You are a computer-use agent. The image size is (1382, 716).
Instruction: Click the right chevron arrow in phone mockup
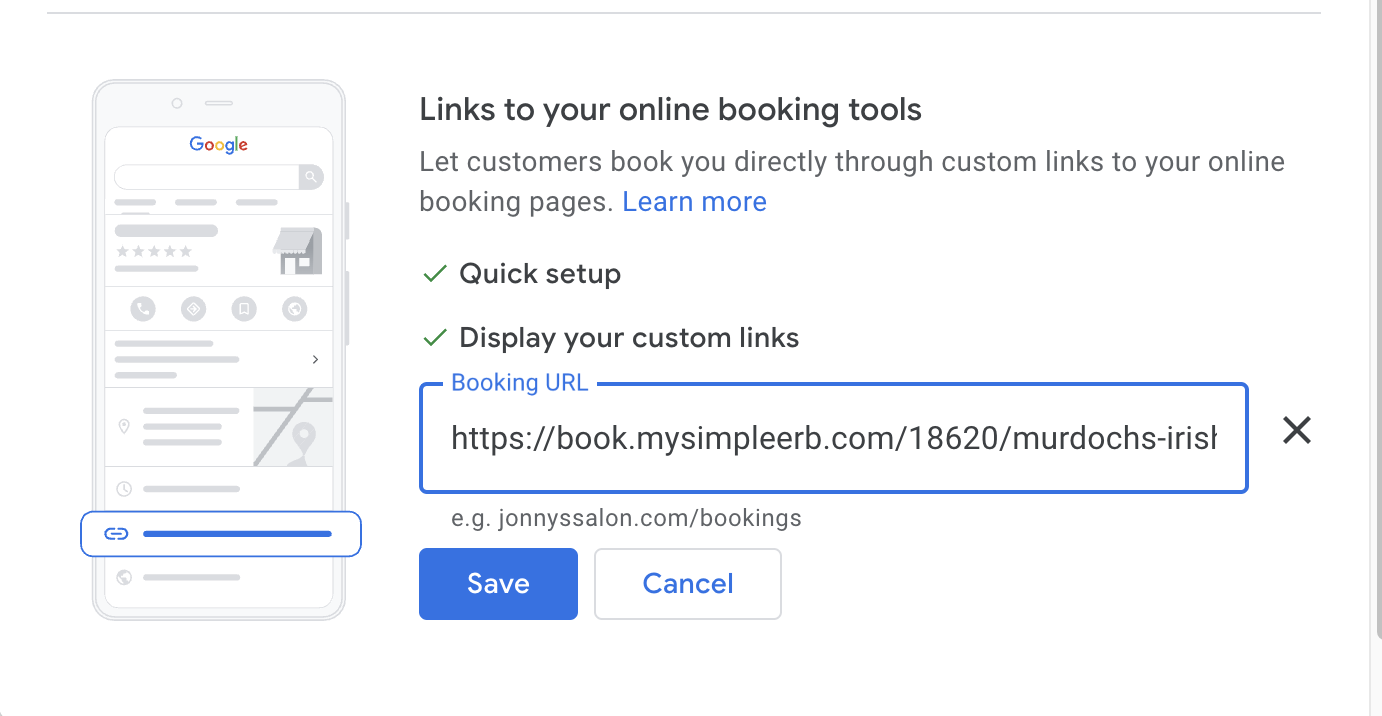[316, 359]
